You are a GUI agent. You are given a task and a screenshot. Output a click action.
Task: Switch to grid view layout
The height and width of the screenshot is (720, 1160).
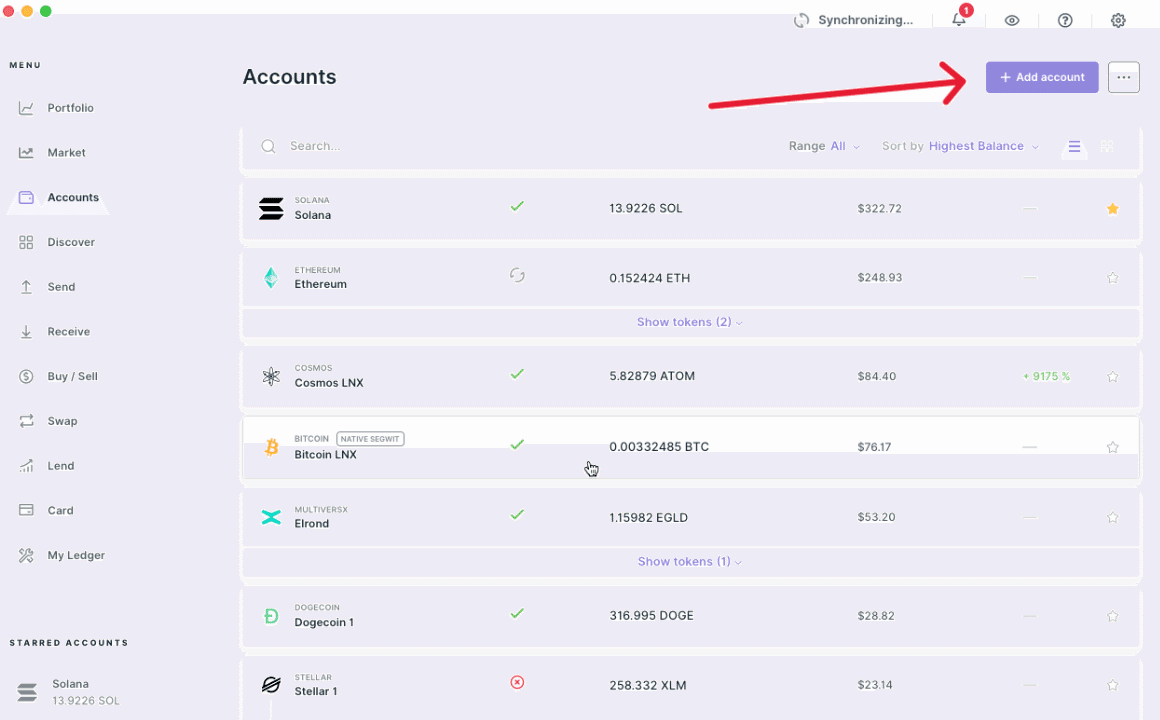[x=1107, y=146]
